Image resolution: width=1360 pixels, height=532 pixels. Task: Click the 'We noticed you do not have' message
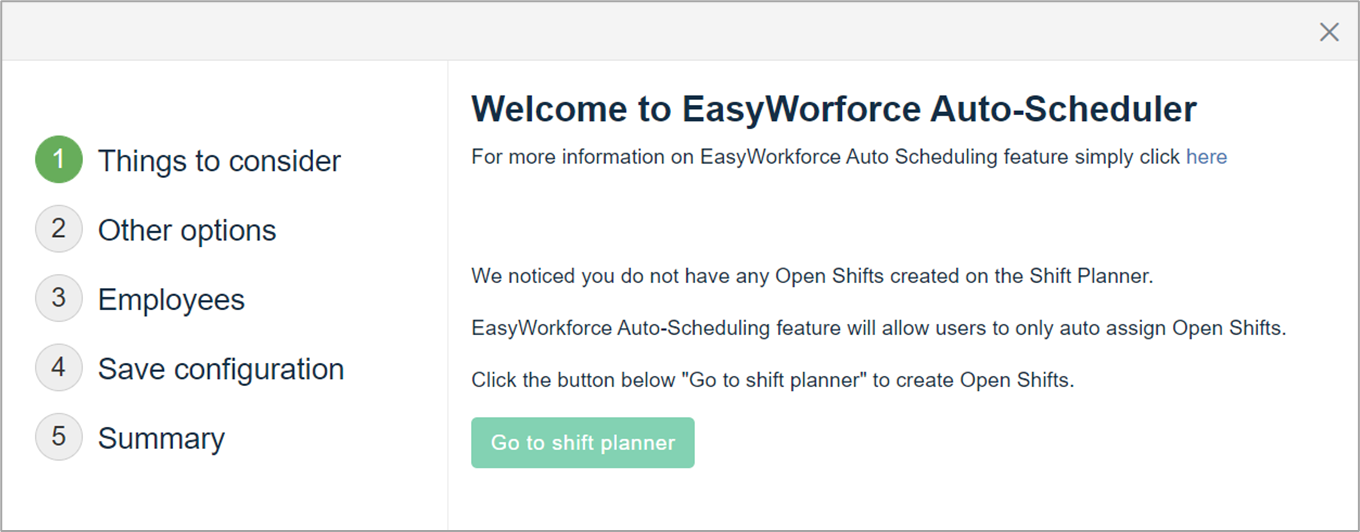click(x=812, y=276)
